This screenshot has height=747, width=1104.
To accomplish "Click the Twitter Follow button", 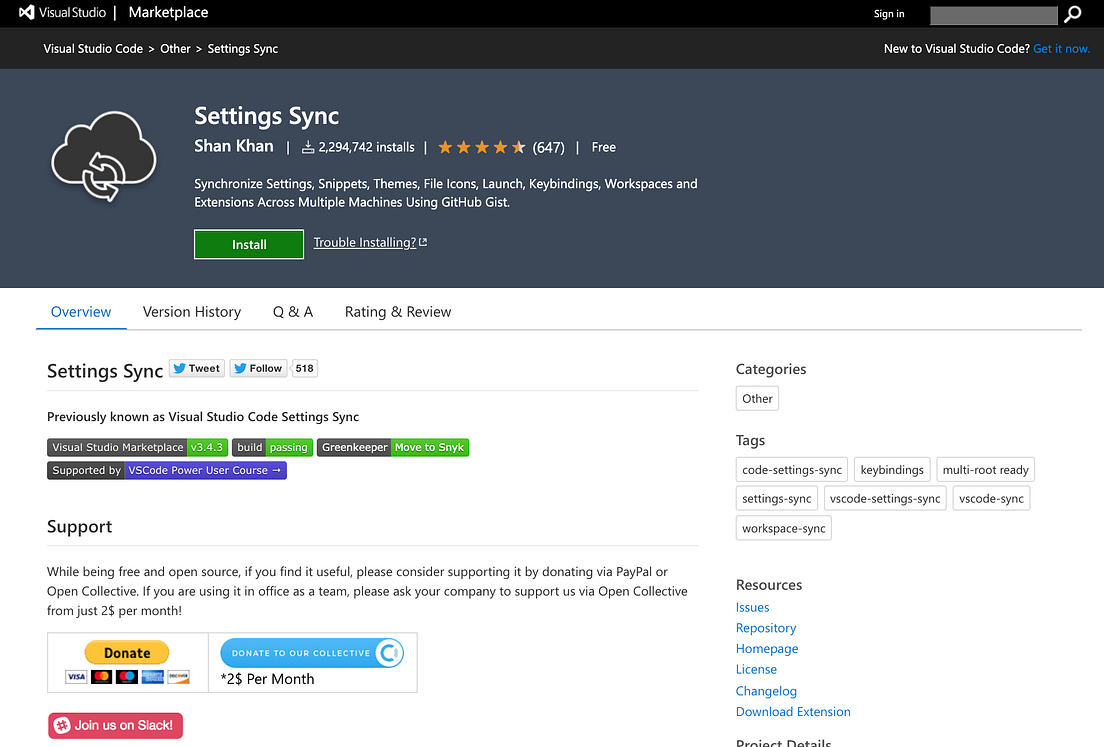I will (x=258, y=368).
